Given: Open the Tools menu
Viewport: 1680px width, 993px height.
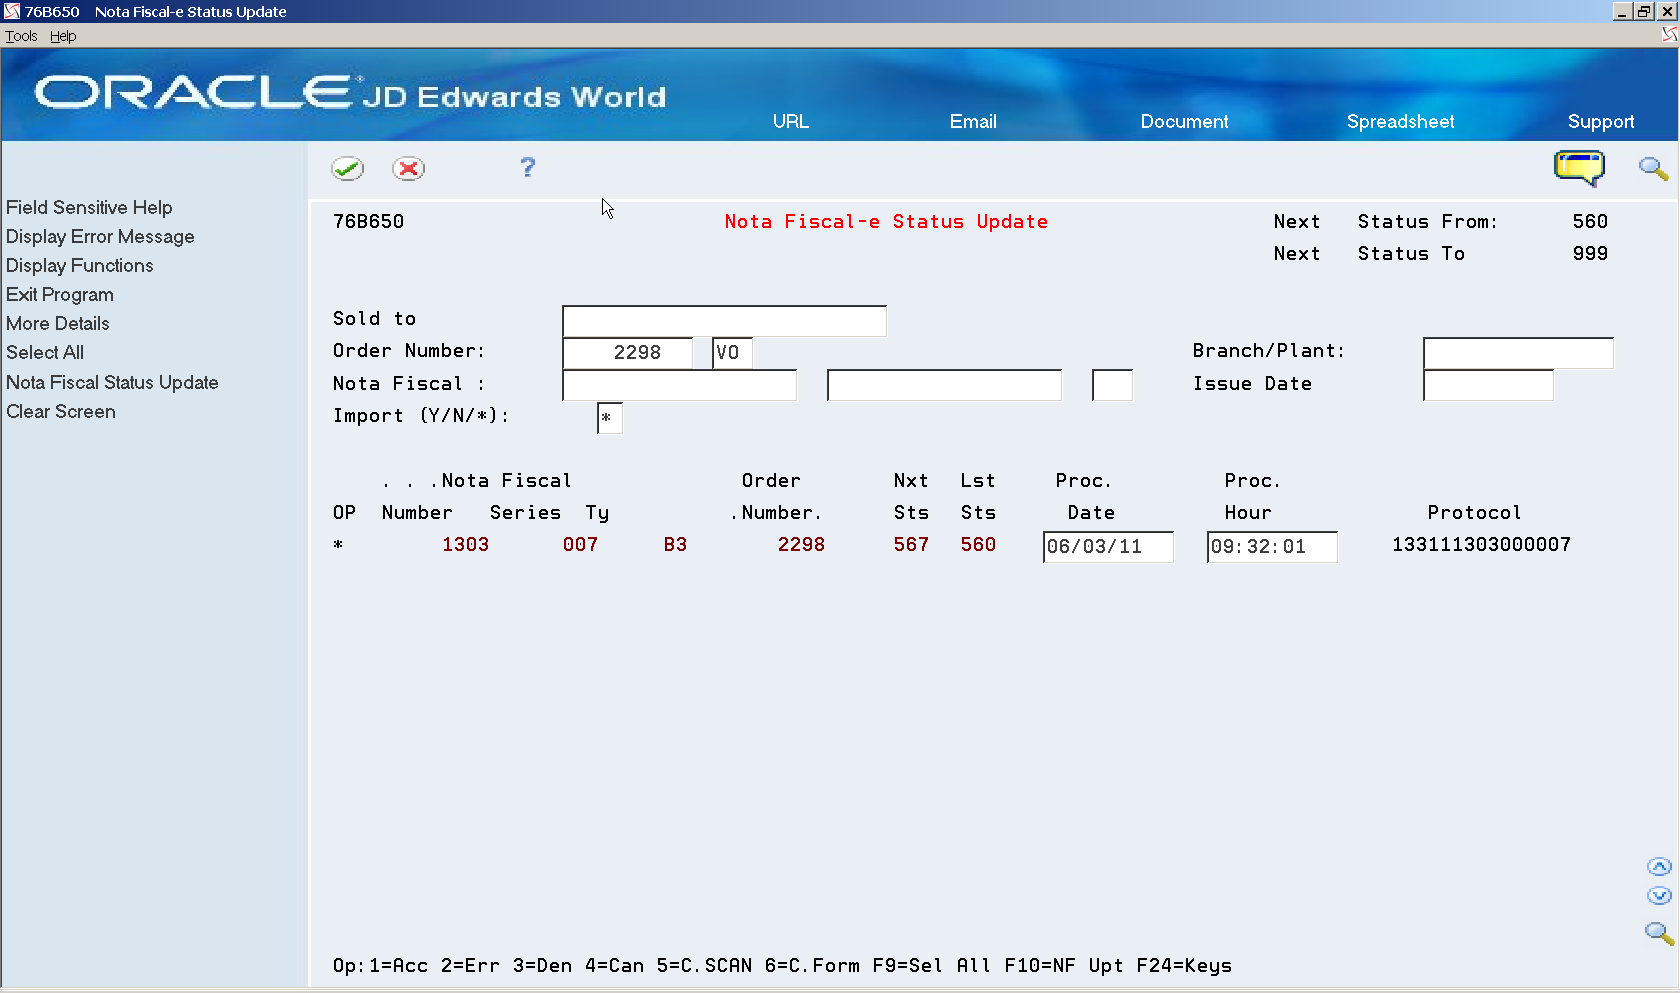Looking at the screenshot, I should [x=21, y=36].
